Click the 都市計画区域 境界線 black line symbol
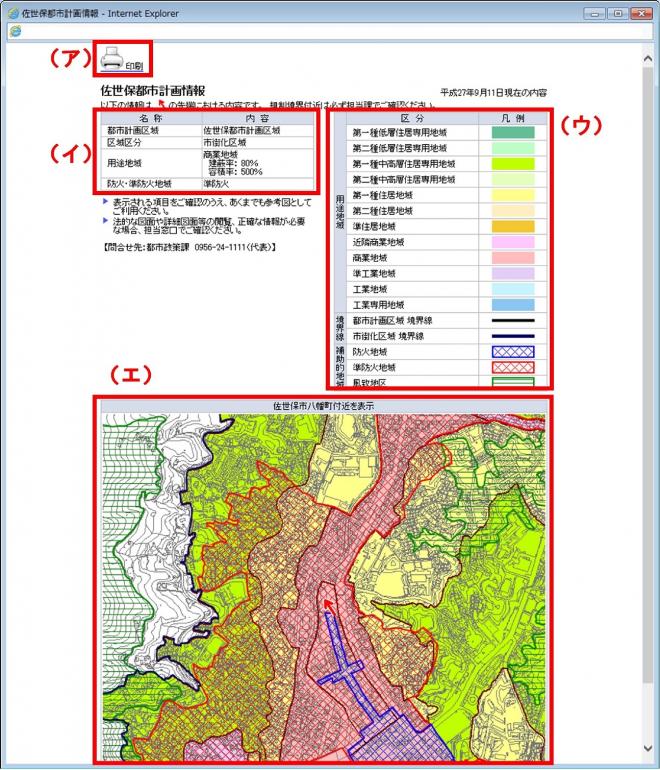Viewport: 660px width, 770px height. 512,321
